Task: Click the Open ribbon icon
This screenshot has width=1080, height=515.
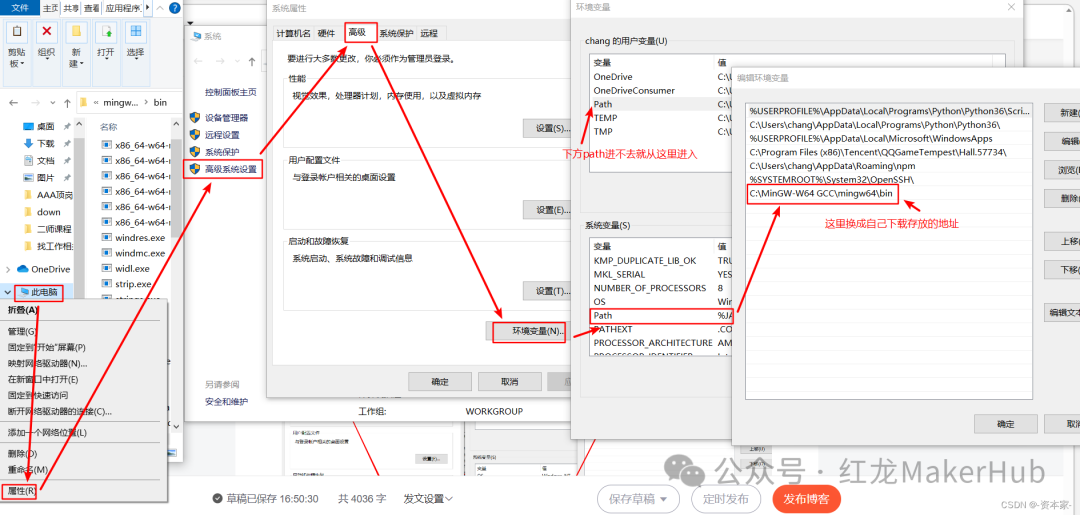Action: [106, 31]
